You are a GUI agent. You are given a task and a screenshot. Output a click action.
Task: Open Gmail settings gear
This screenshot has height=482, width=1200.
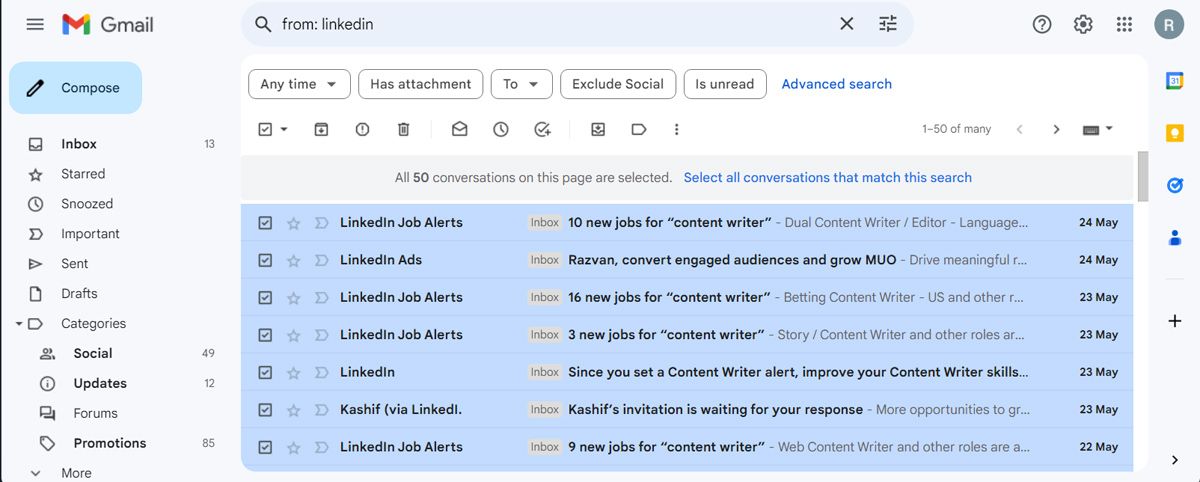coord(1083,24)
